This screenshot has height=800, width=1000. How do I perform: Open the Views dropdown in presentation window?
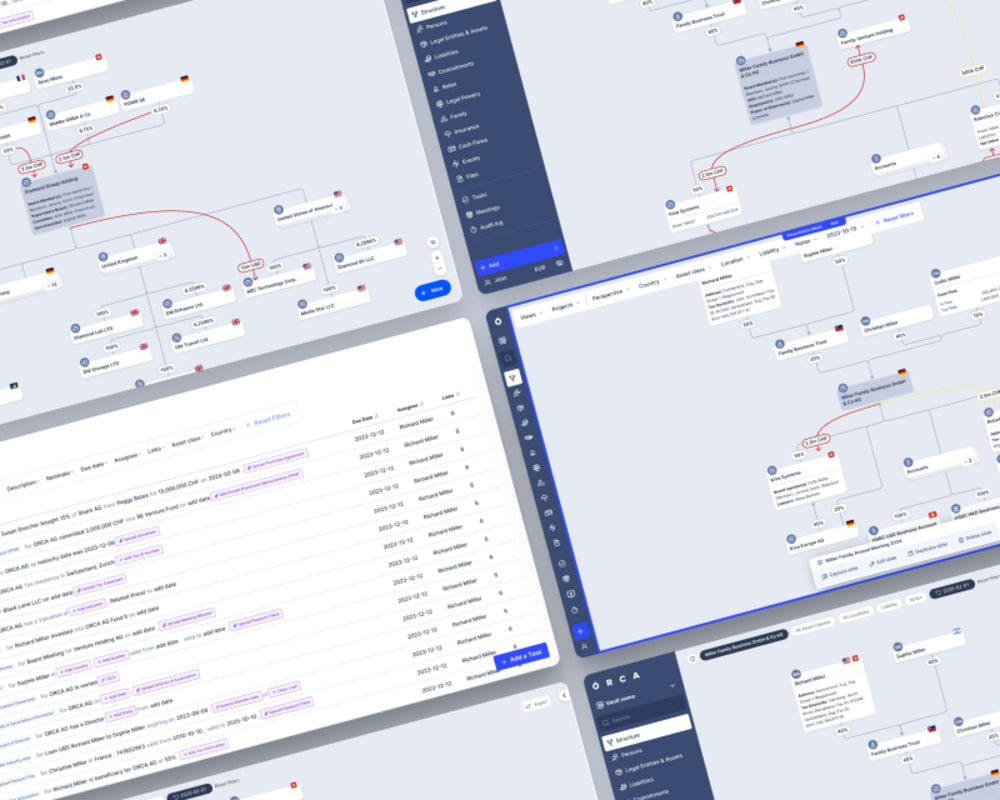[530, 316]
